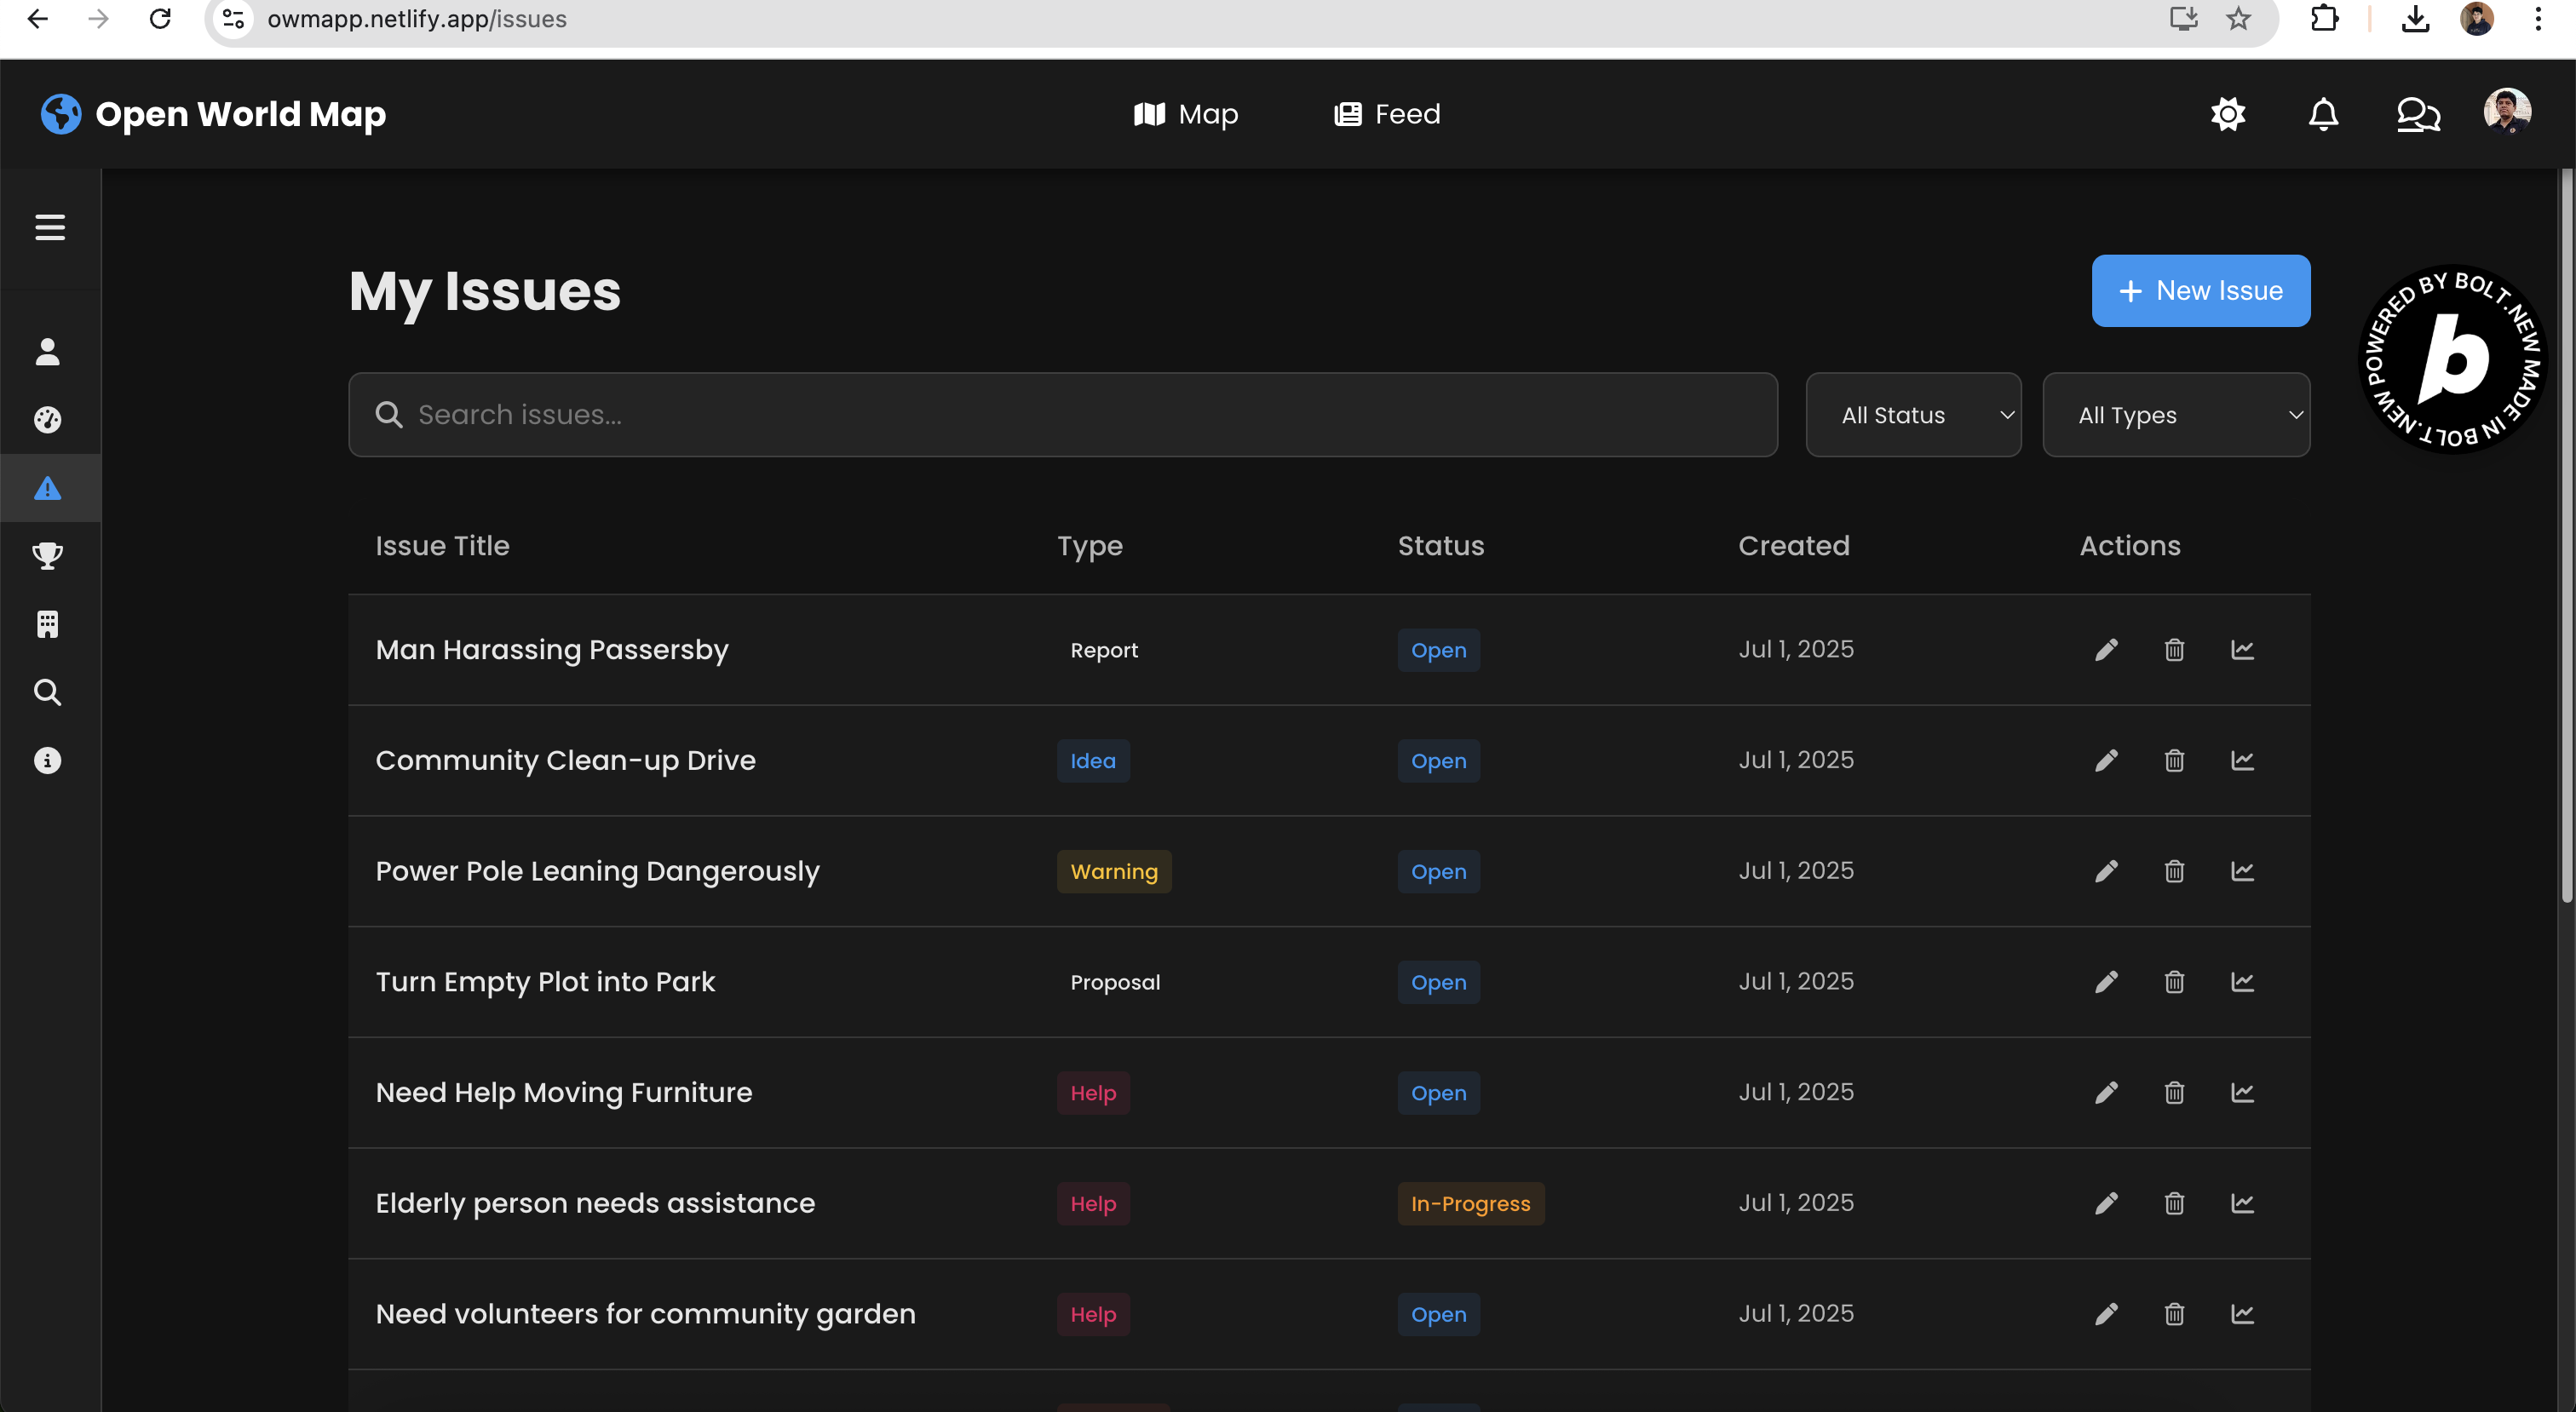This screenshot has width=2576, height=1412.
Task: Open the chat messages icon
Action: [x=2418, y=114]
